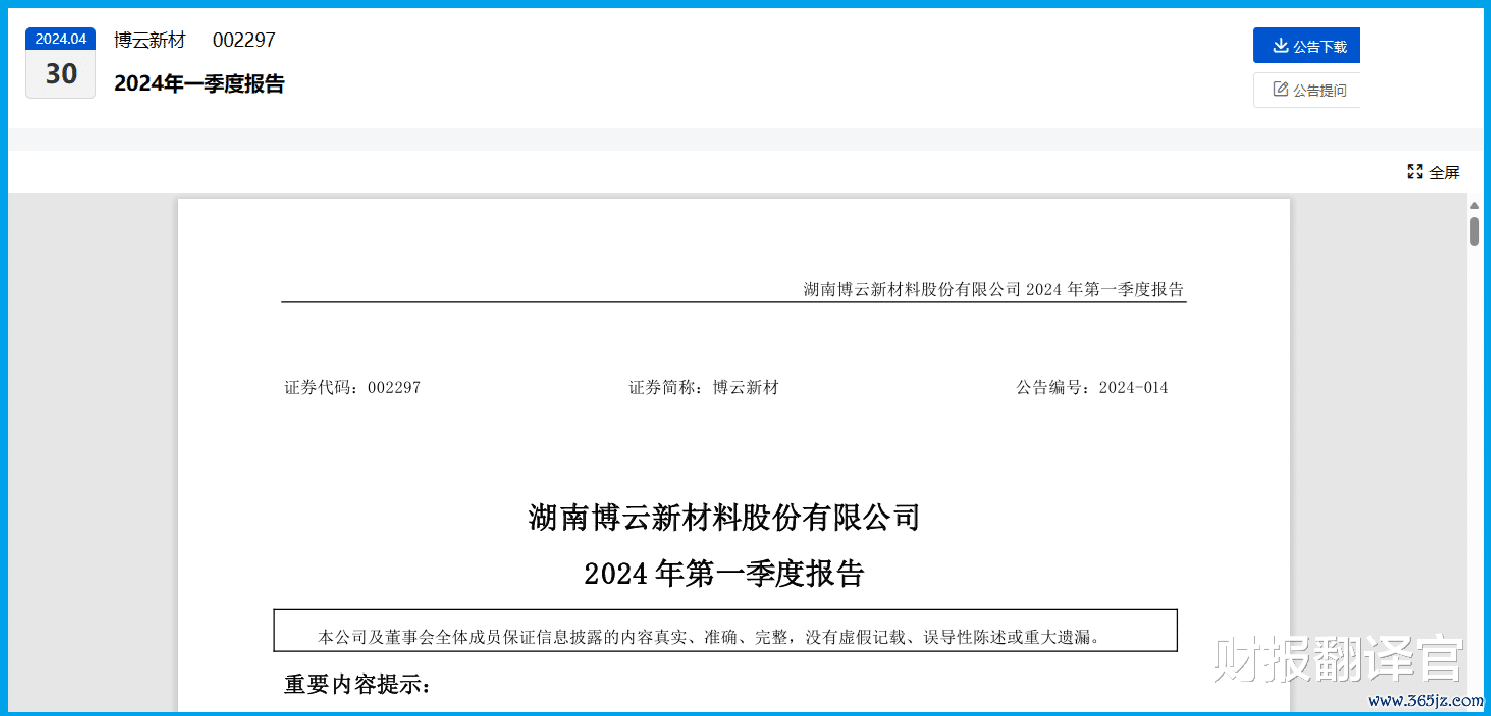Screen dimensions: 1491x716
Task: Click the 2024.04 30 date badge
Action: click(x=61, y=63)
